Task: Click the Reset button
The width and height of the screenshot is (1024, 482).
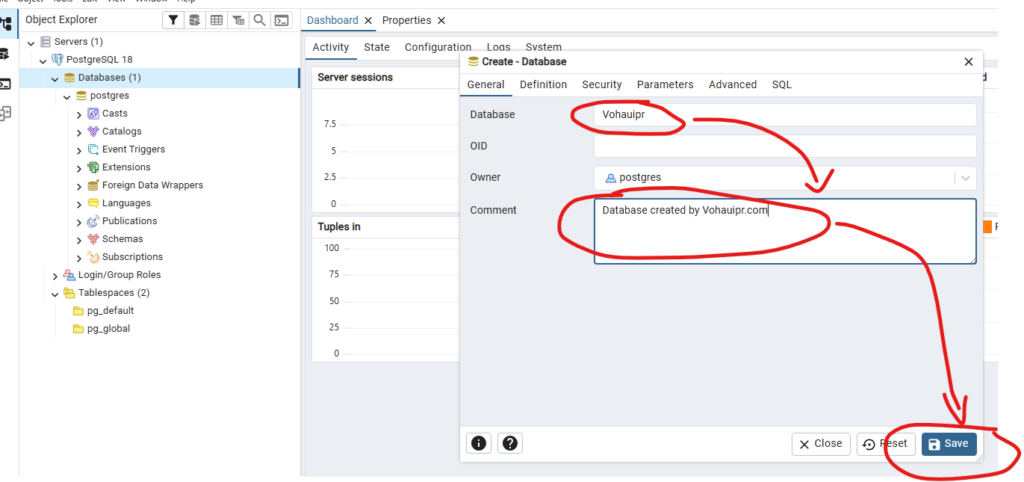Action: [x=884, y=444]
